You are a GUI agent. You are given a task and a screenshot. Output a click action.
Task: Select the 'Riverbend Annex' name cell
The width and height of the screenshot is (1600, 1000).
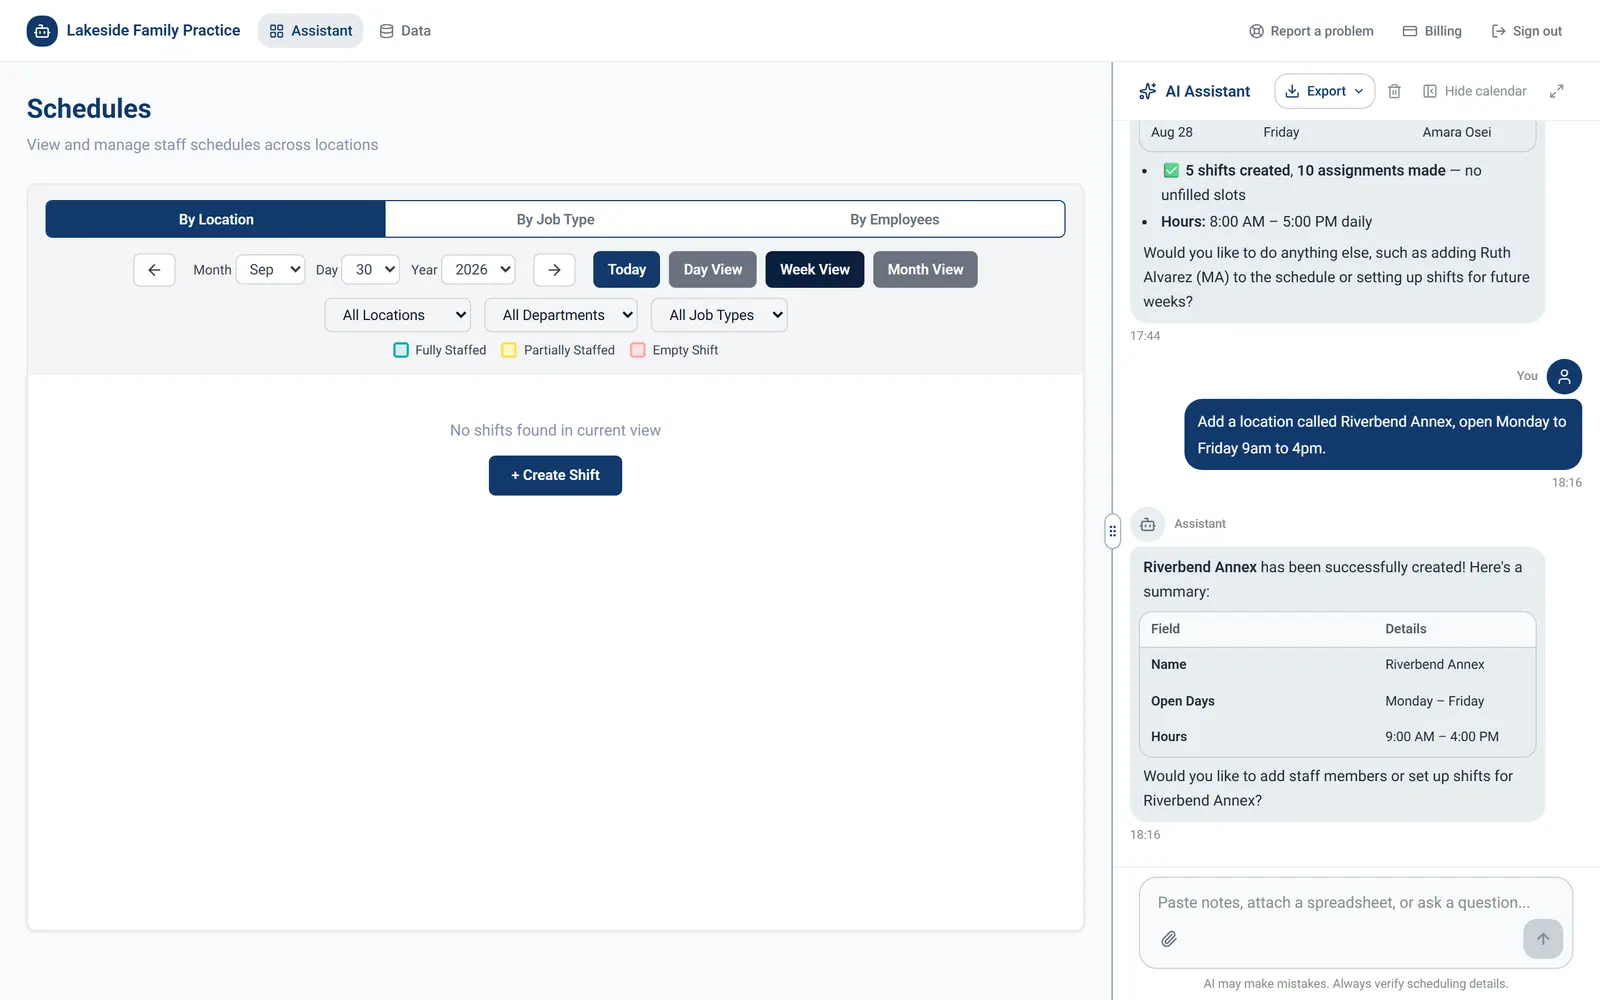[1434, 665]
